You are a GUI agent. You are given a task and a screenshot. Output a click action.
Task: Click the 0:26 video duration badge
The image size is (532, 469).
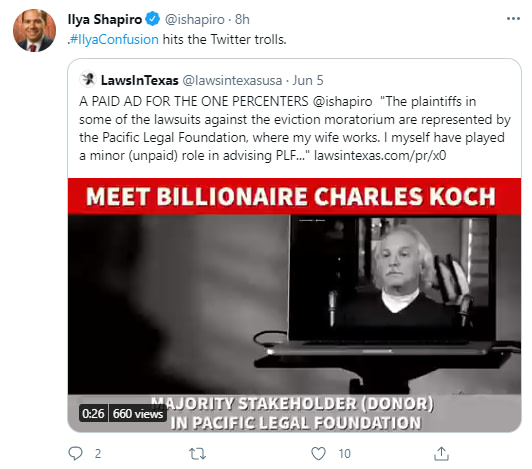93,413
